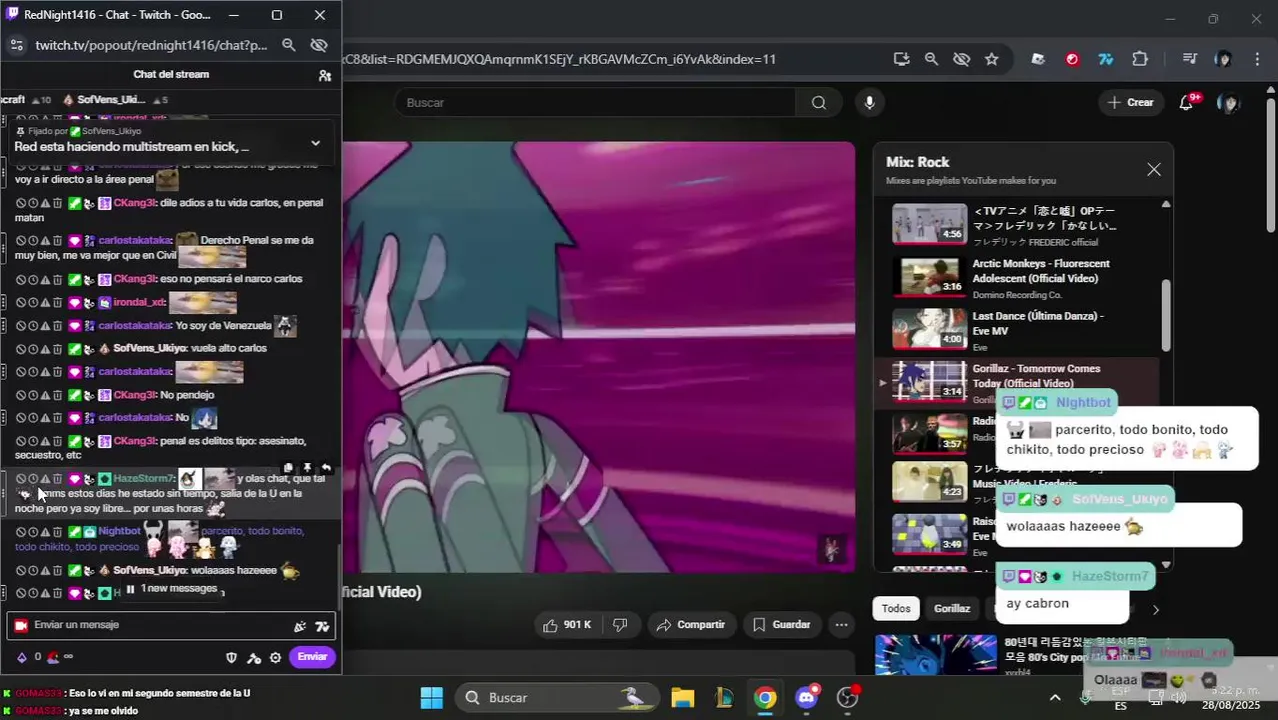Open the YouTube Crear menu
This screenshot has height=720, width=1278.
click(x=1131, y=103)
